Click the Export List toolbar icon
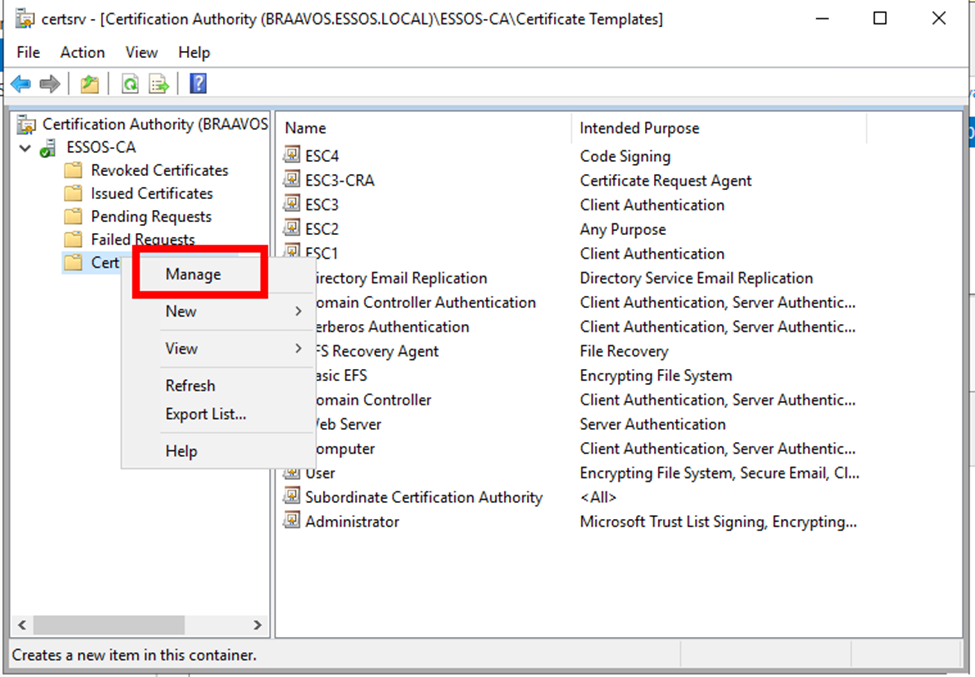 coord(158,84)
